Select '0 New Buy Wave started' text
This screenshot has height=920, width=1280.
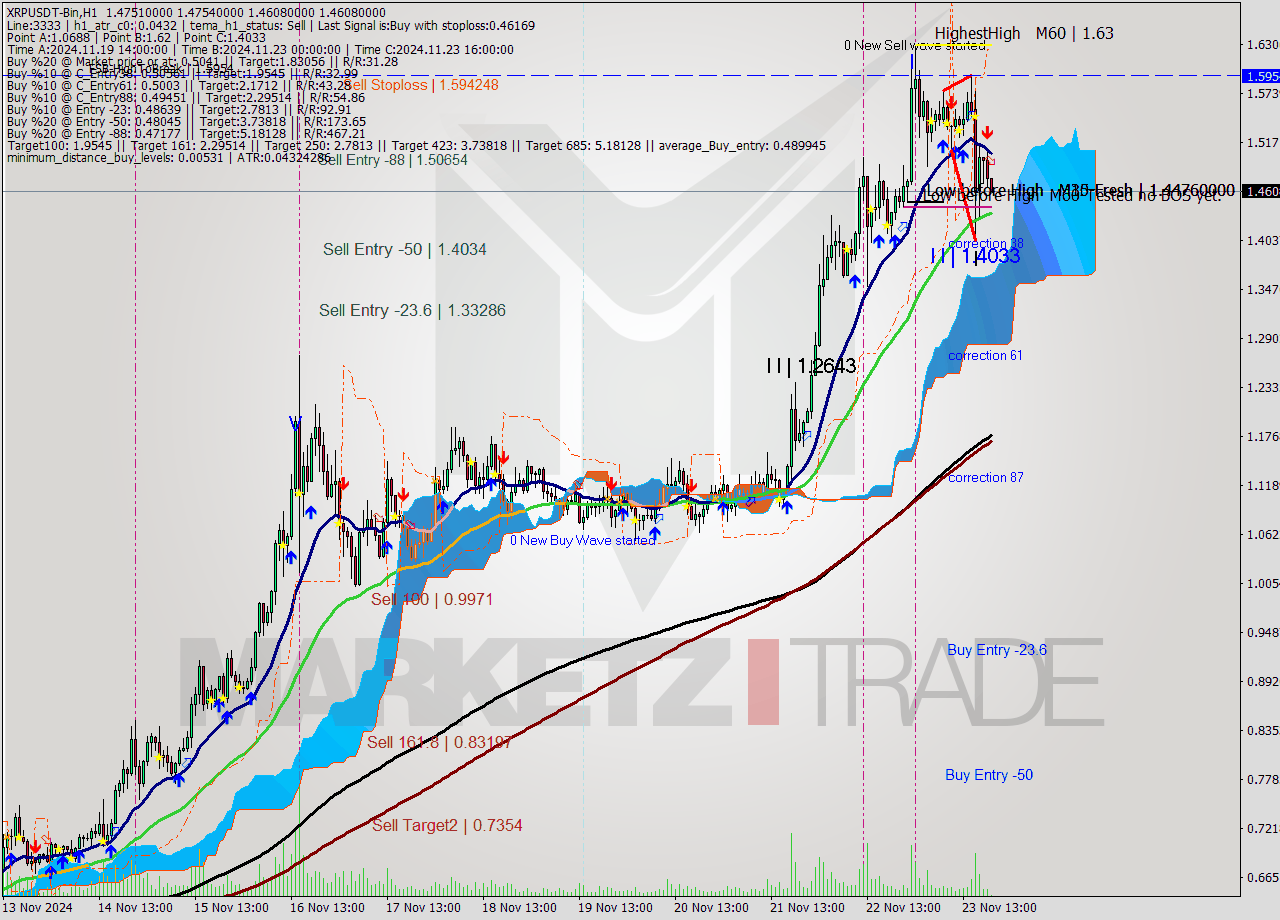pos(583,540)
